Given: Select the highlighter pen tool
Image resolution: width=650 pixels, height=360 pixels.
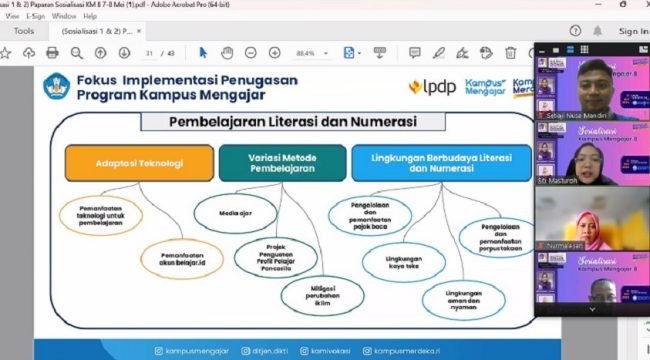Looking at the screenshot, I should [439, 53].
